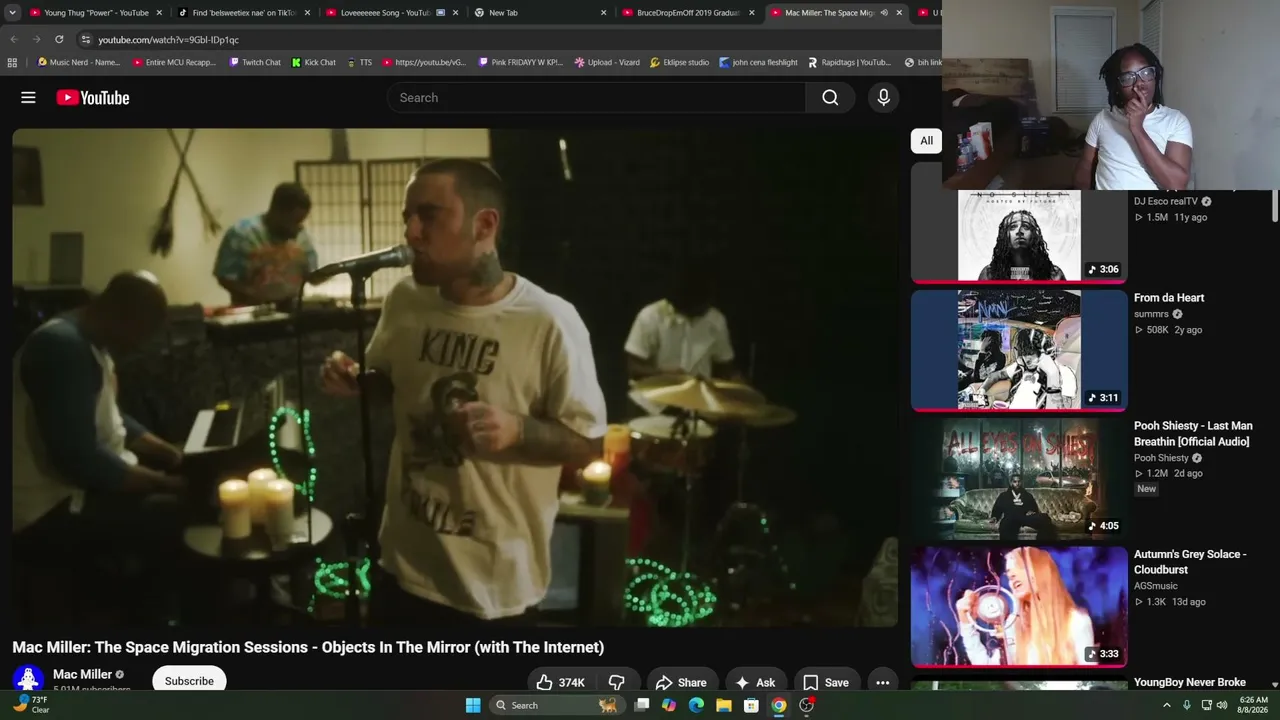The height and width of the screenshot is (720, 1280).
Task: Go to the YouTube home logo
Action: [x=93, y=97]
